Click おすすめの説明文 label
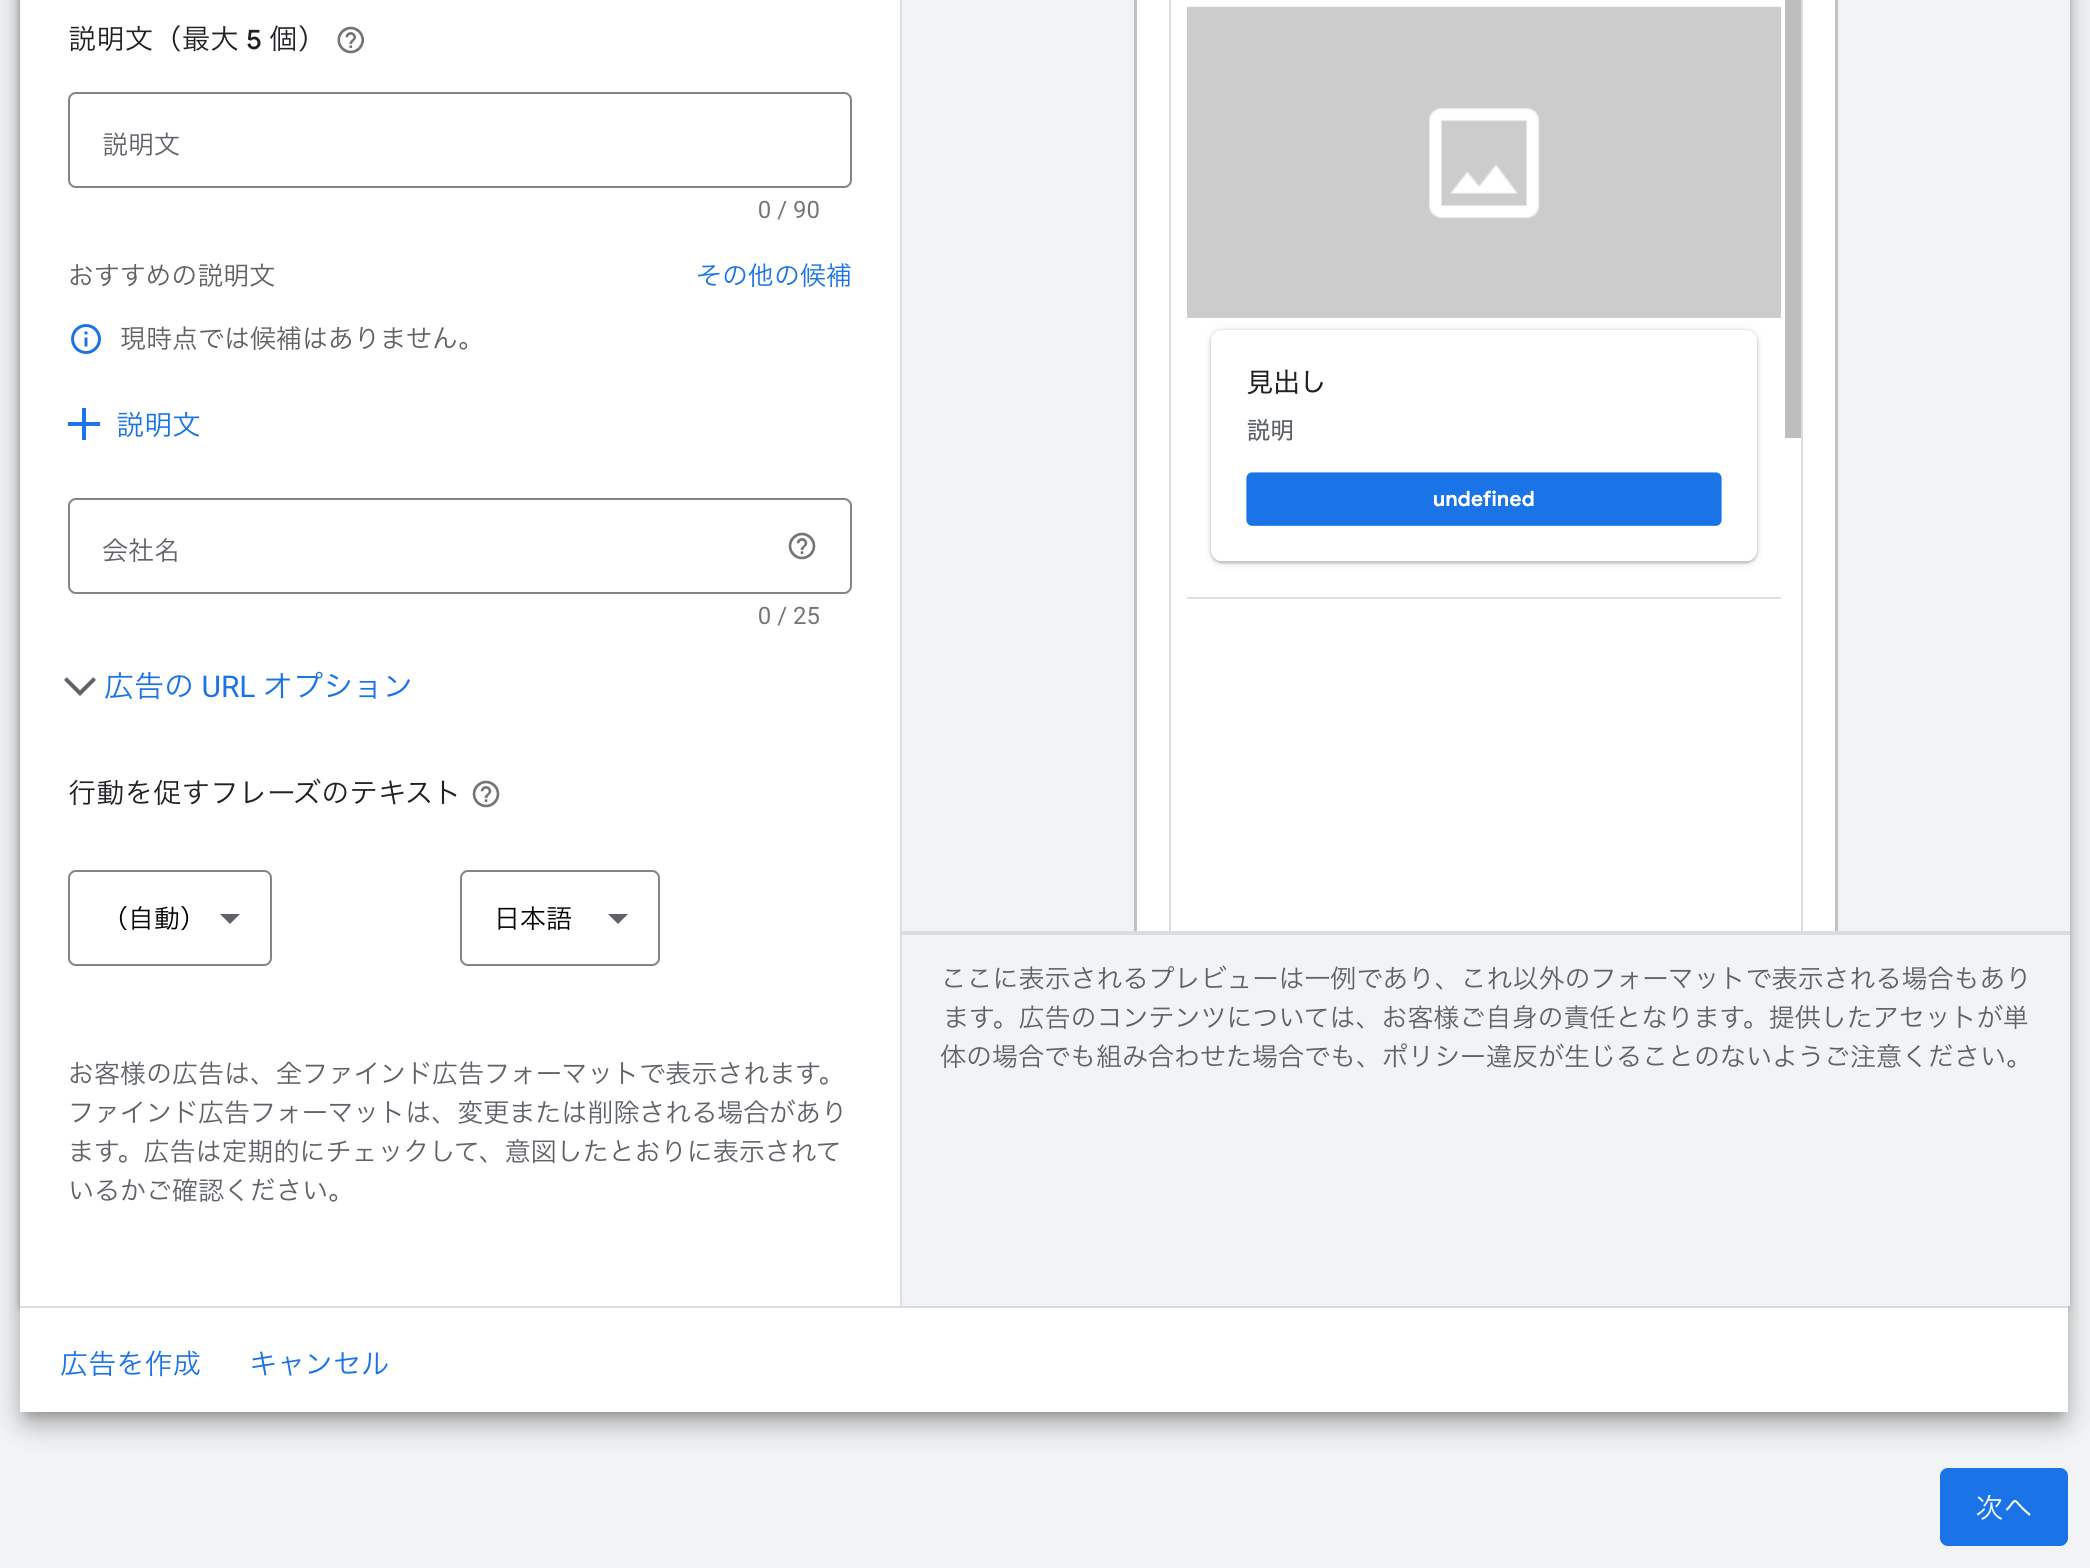Screen dimensions: 2090x1568 [172, 275]
